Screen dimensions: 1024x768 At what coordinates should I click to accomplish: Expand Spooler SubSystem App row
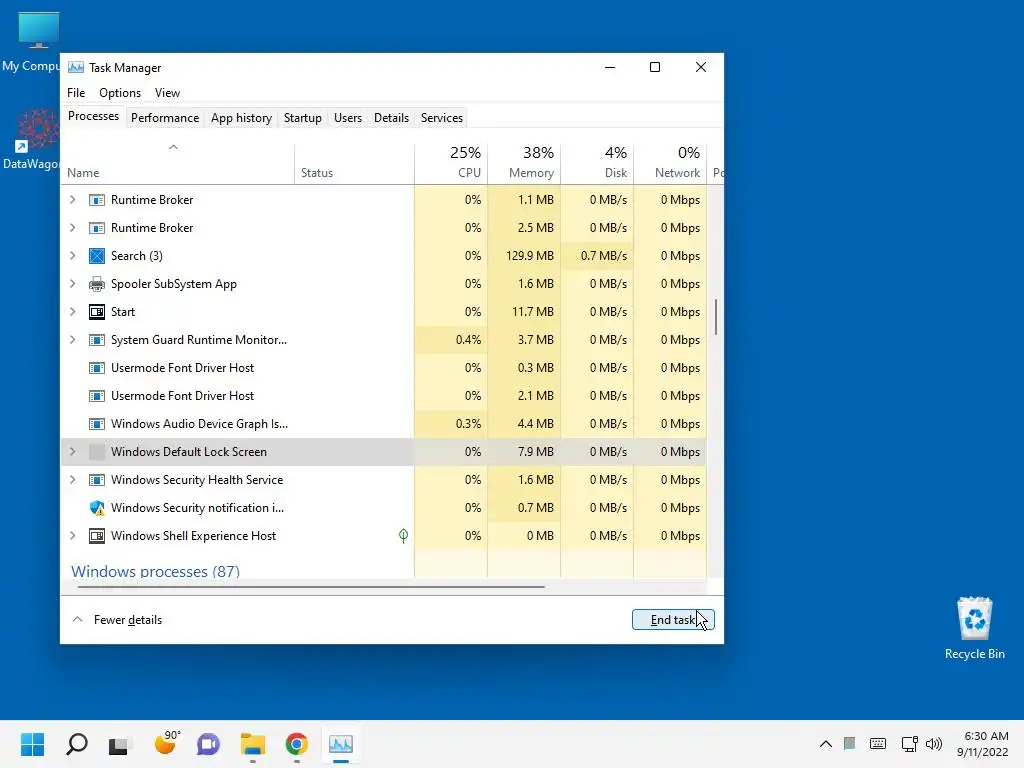72,284
